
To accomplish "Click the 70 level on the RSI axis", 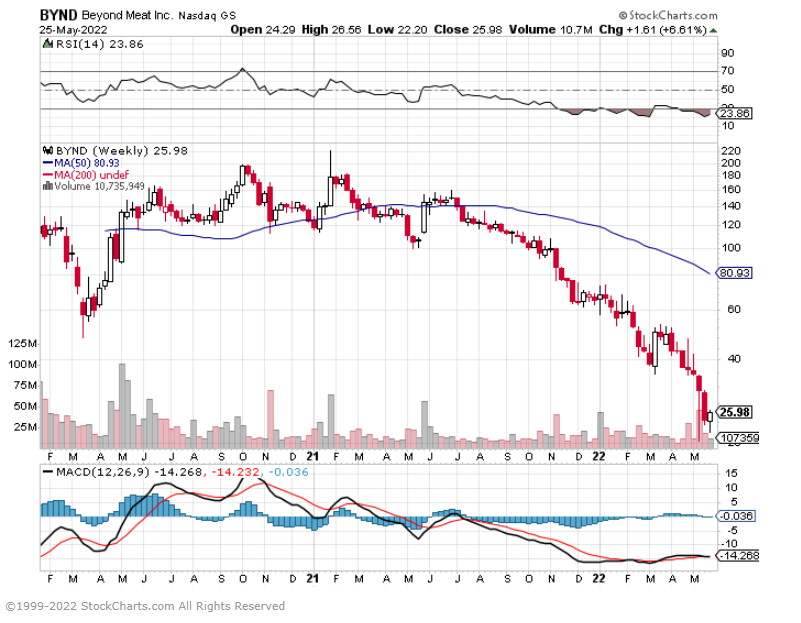I will (727, 71).
